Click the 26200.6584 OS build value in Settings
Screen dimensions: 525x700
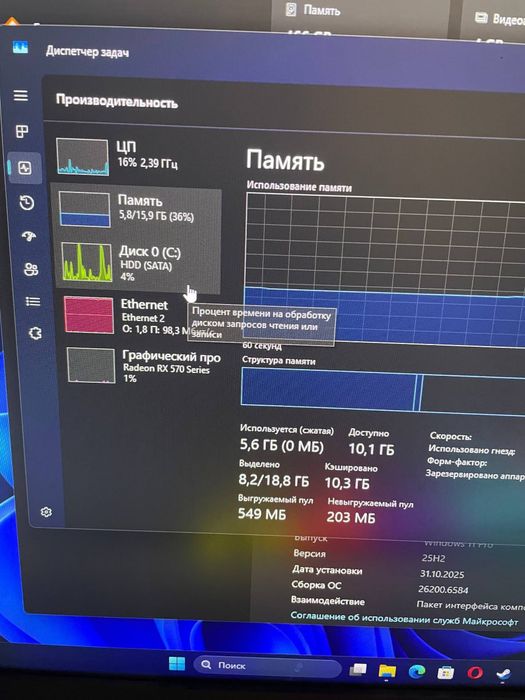point(443,589)
